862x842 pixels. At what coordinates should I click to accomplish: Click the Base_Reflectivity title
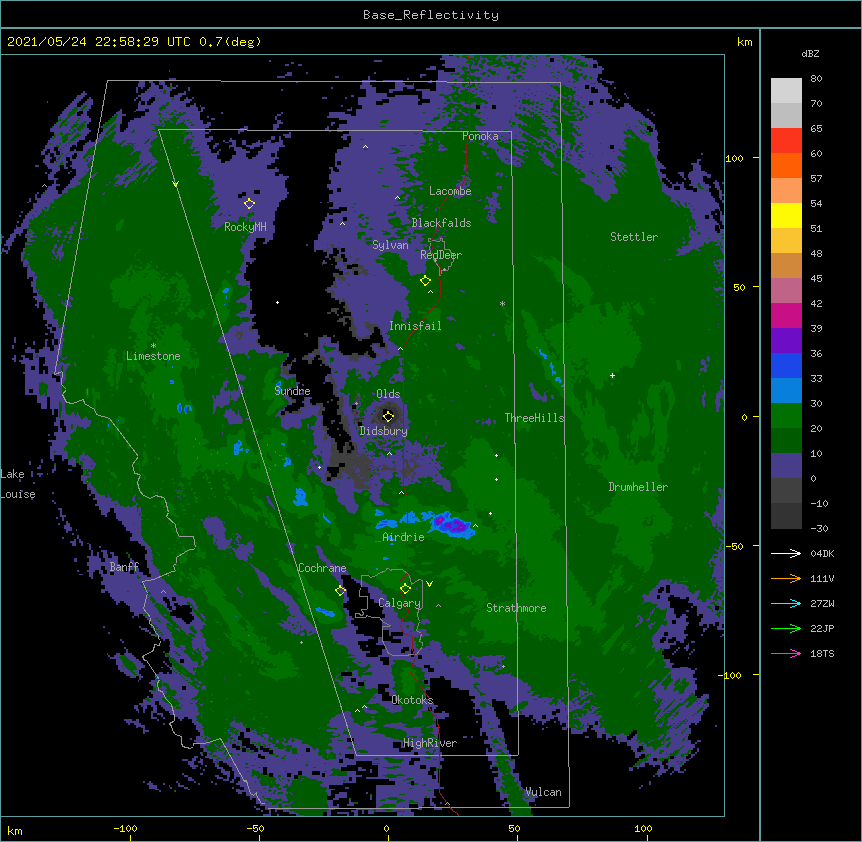(431, 15)
